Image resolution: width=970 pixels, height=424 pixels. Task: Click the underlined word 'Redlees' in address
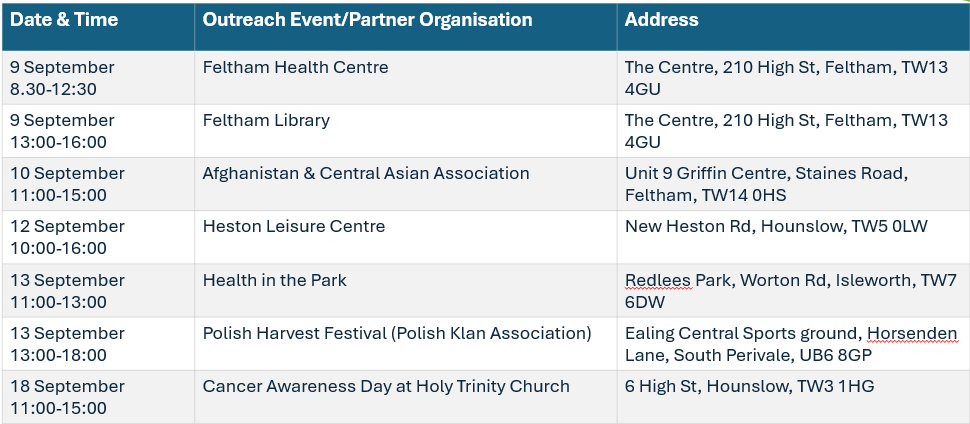pyautogui.click(x=658, y=280)
